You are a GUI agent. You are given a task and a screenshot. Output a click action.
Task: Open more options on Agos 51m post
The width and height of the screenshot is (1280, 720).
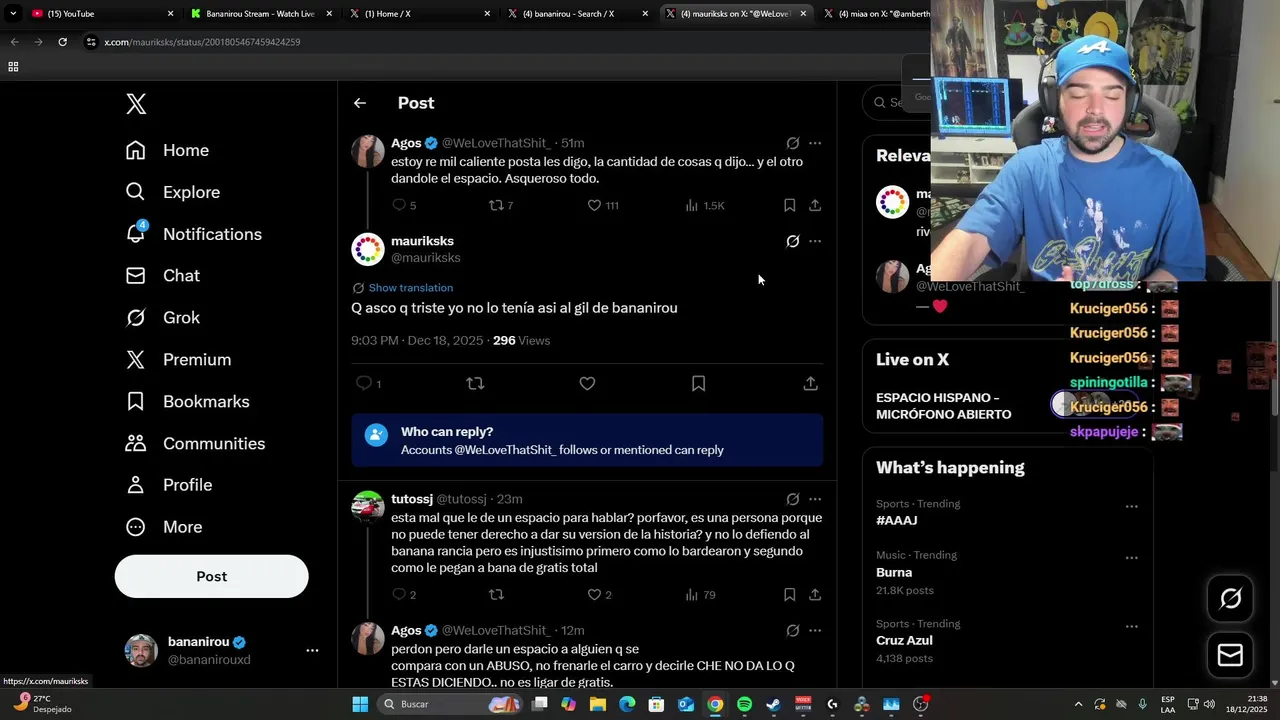(x=815, y=143)
